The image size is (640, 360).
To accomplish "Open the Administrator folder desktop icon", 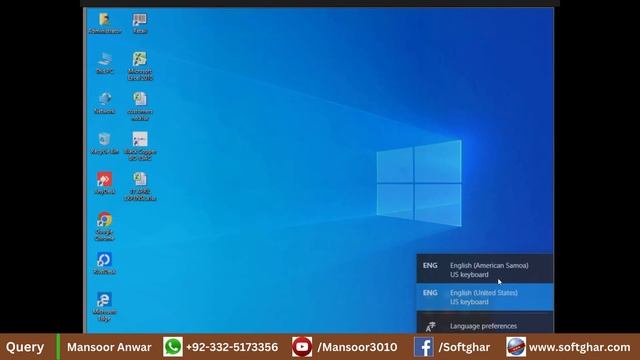I will [104, 23].
